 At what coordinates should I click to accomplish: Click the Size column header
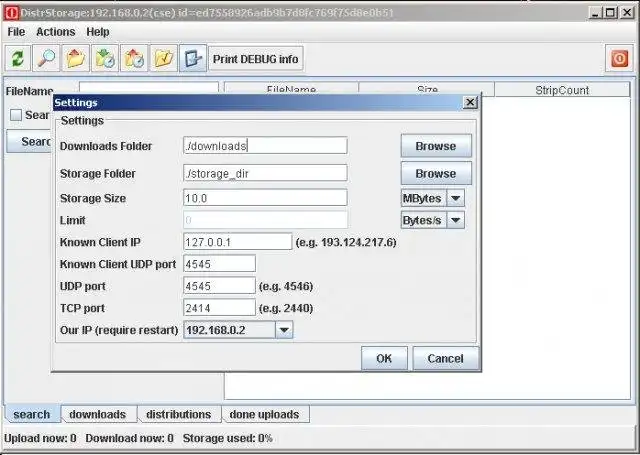pos(427,88)
